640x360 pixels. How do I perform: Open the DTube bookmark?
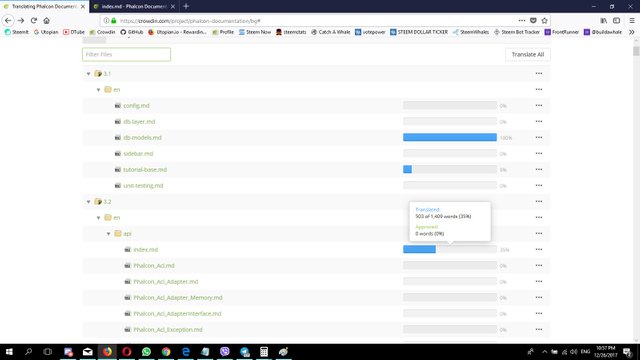coord(74,32)
